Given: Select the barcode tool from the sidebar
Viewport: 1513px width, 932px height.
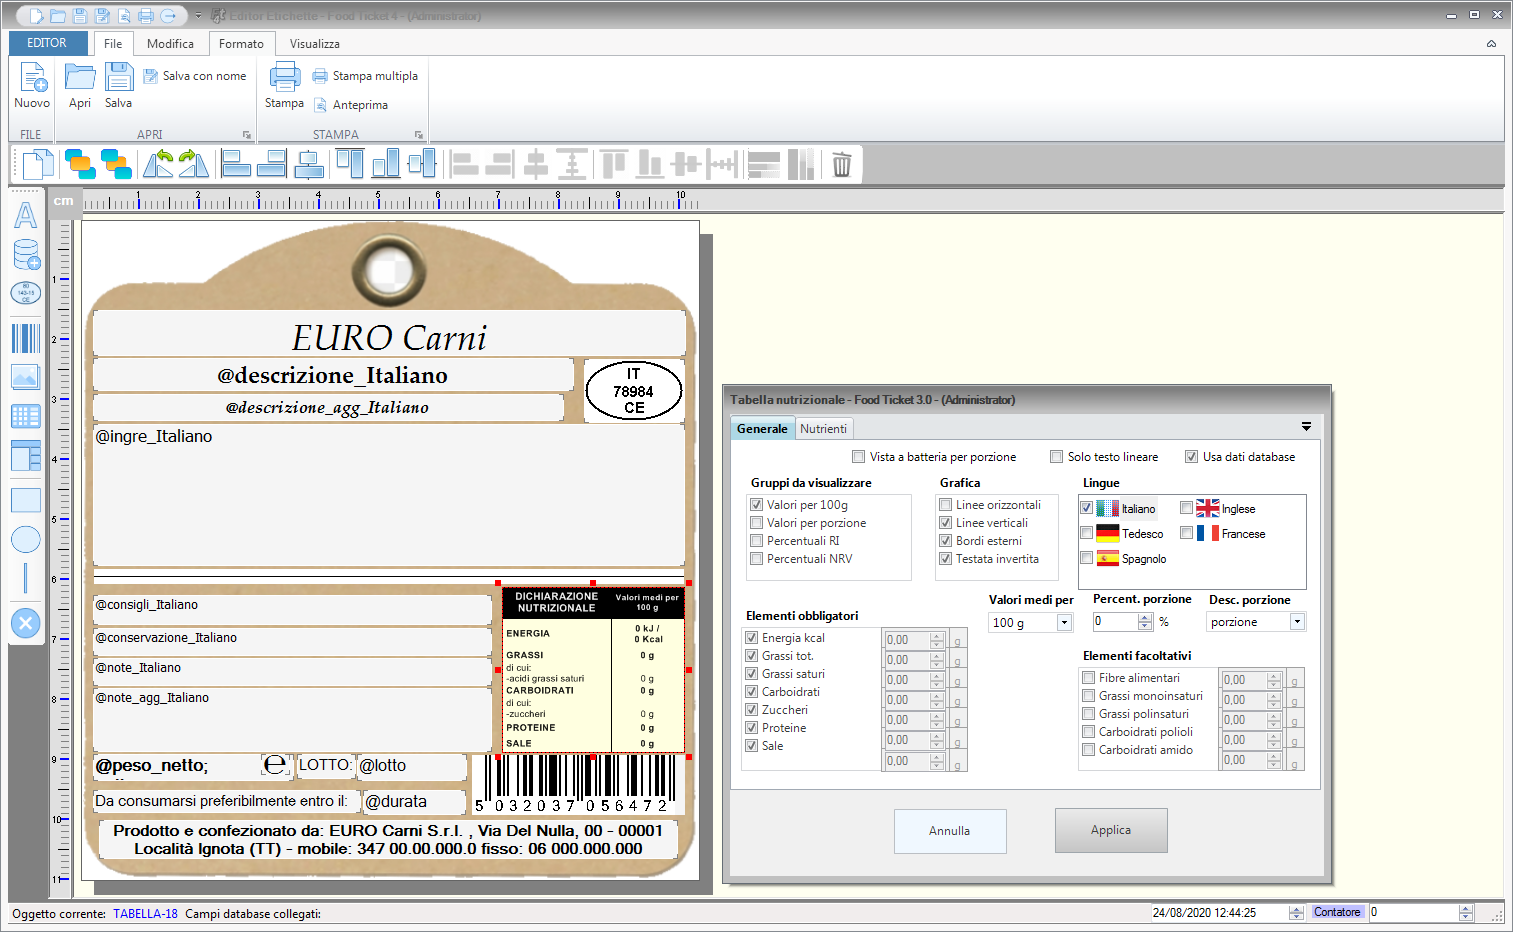Looking at the screenshot, I should tap(25, 338).
